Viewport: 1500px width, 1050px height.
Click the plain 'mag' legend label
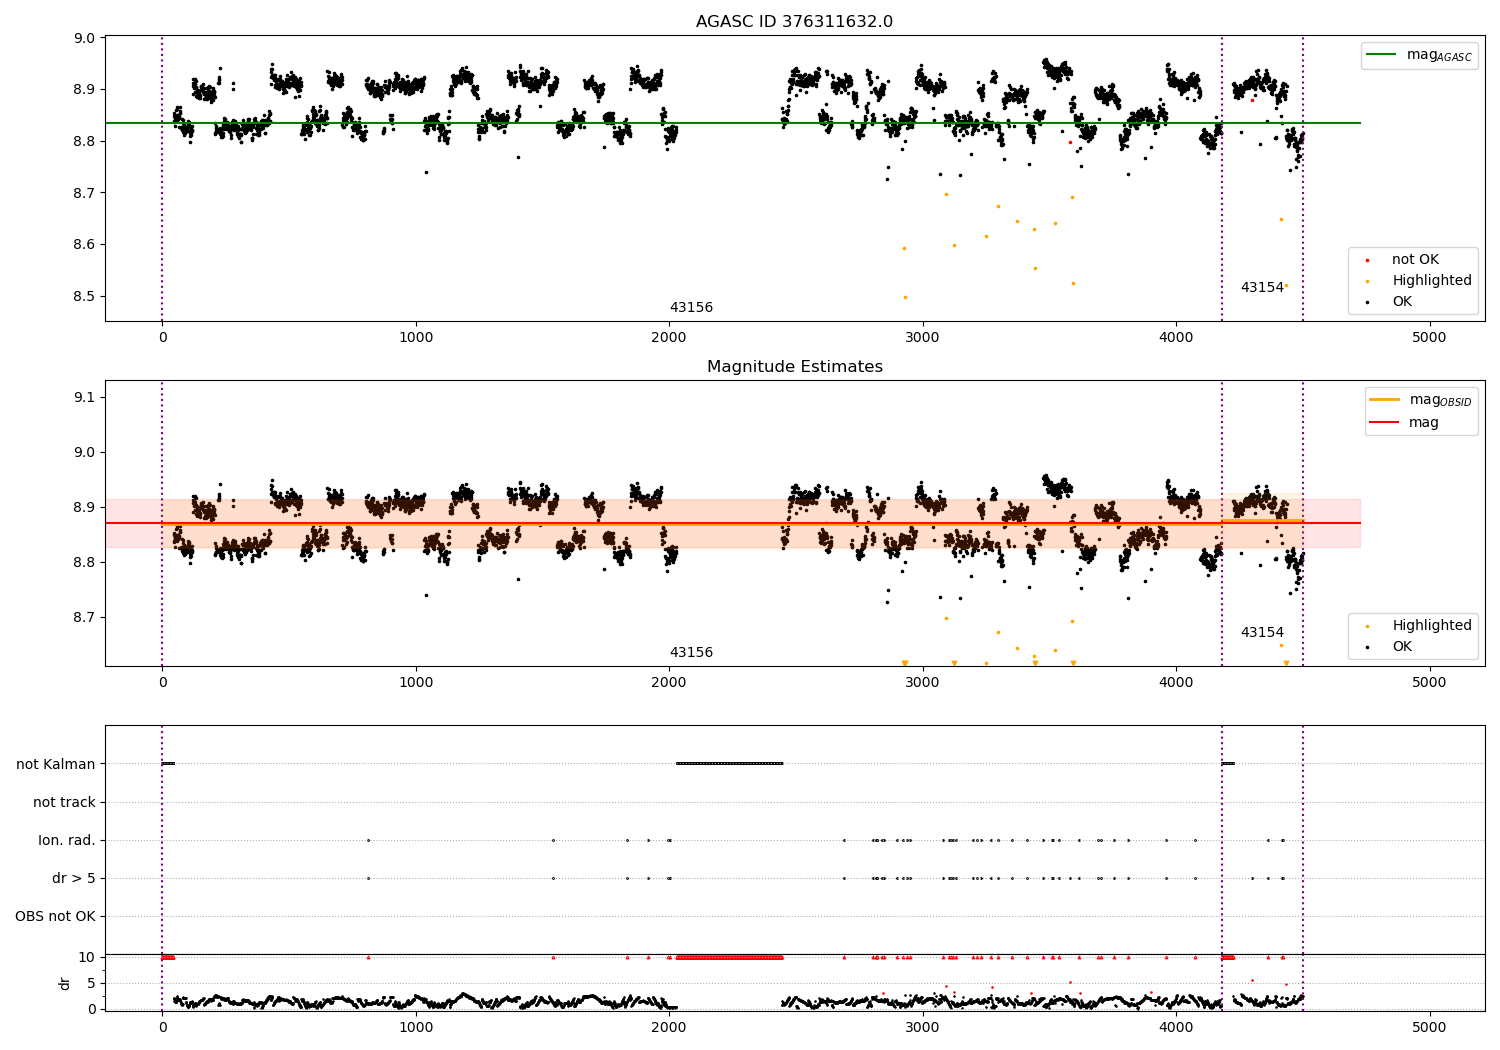1424,423
